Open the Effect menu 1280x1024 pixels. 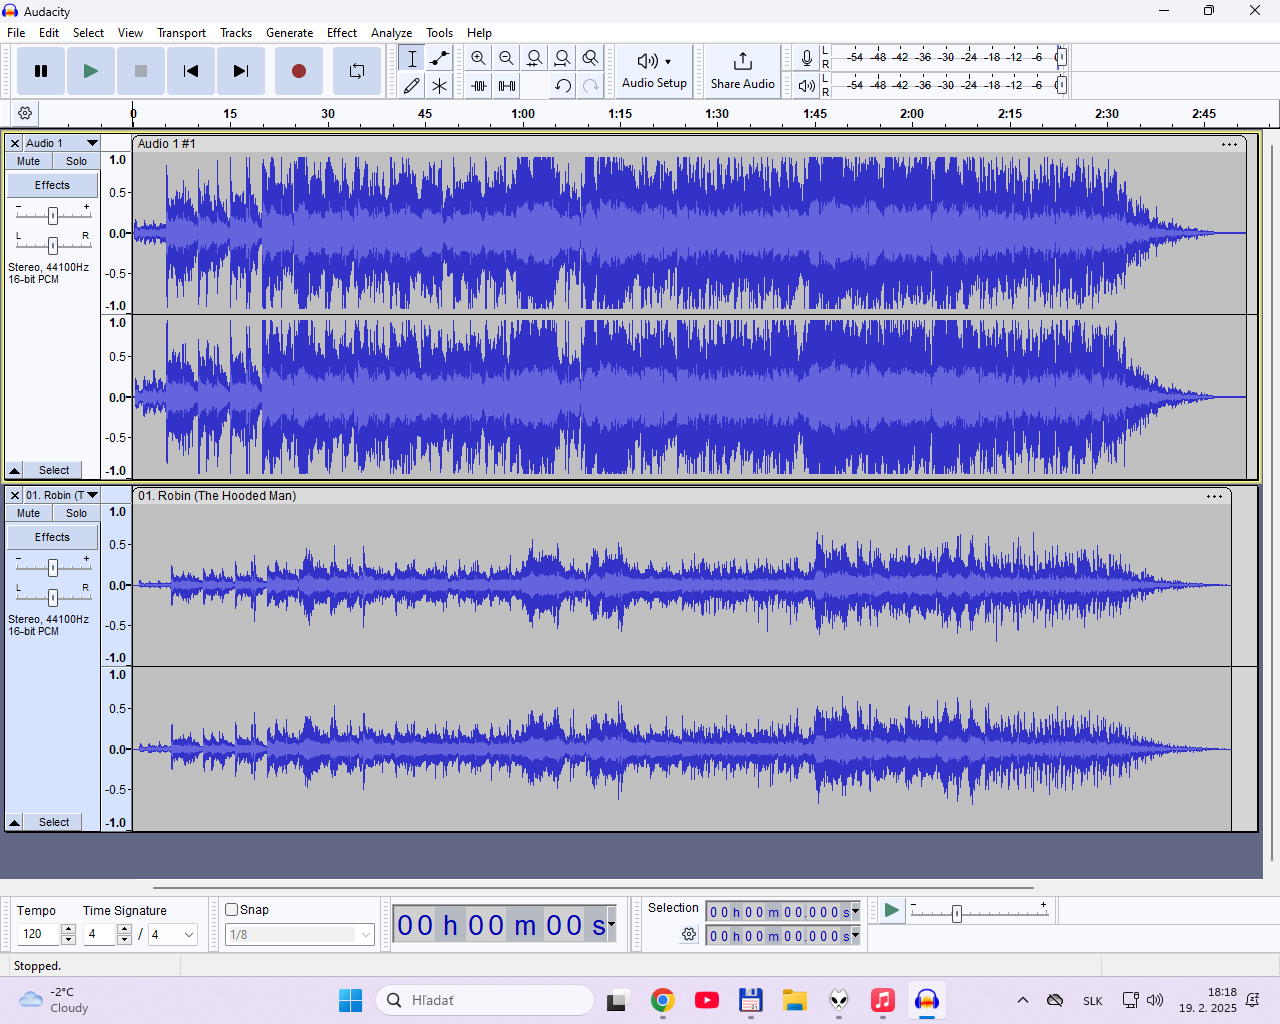(x=342, y=33)
